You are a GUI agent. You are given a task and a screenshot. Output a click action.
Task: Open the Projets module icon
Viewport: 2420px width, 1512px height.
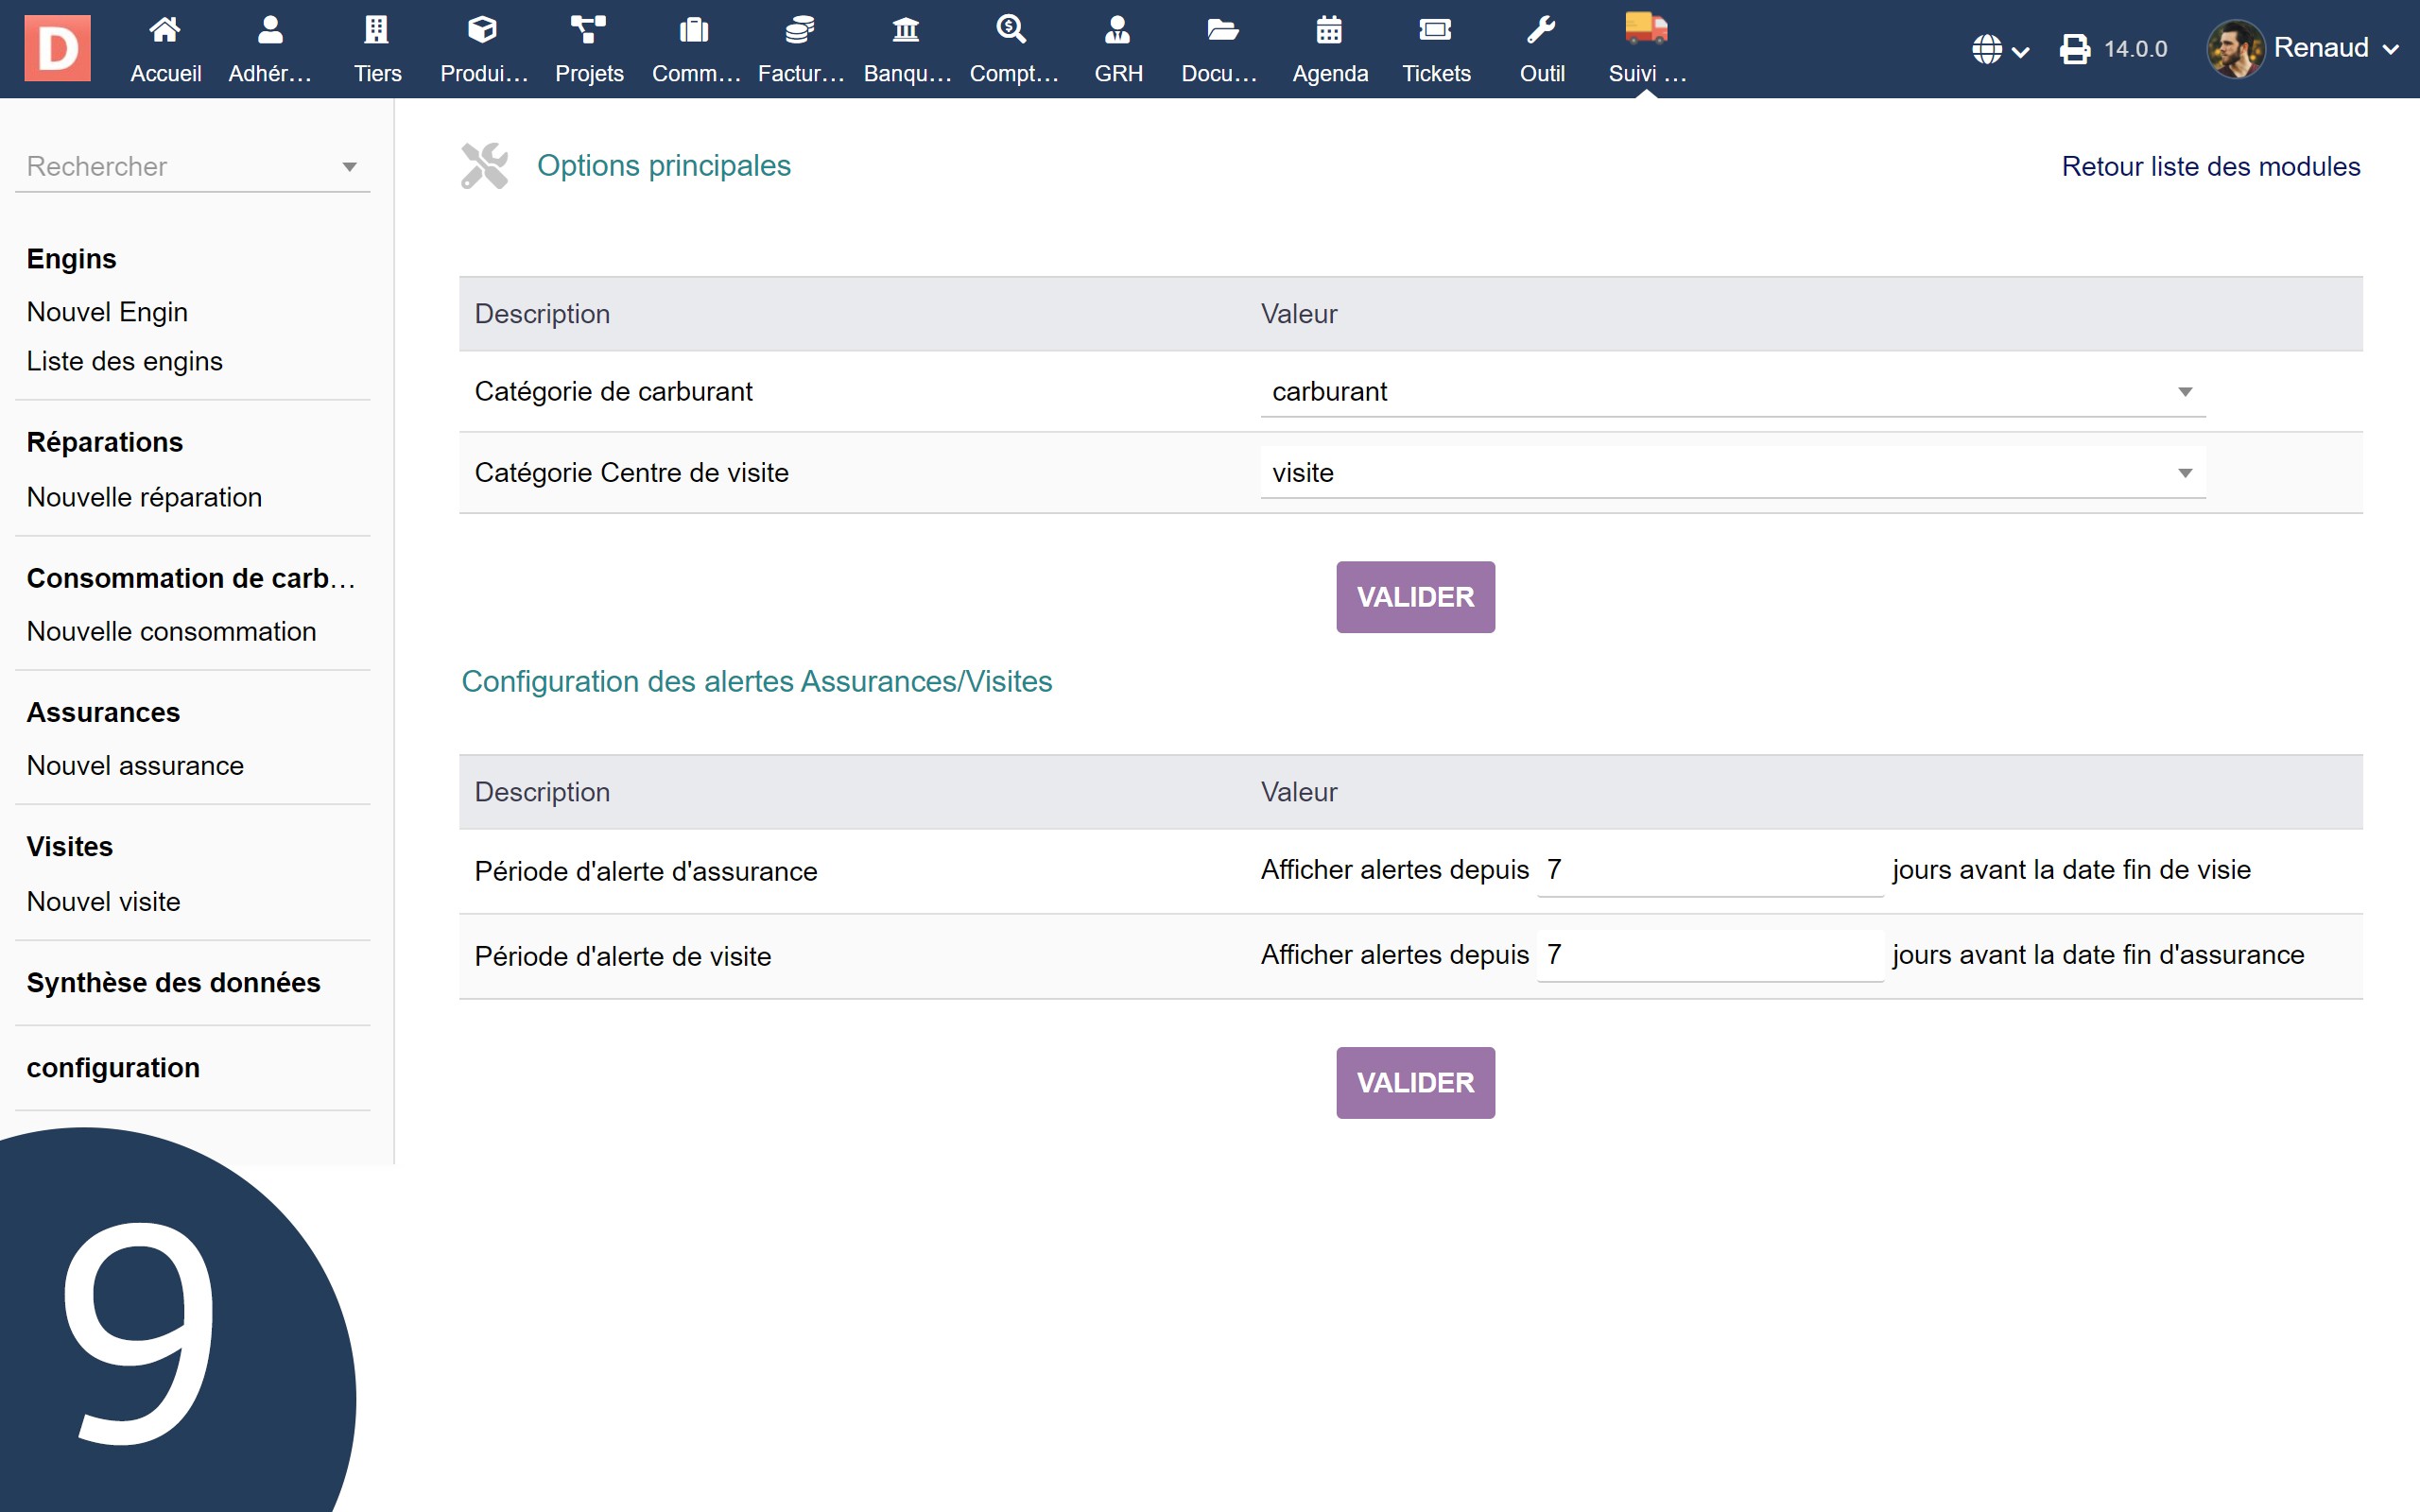point(588,31)
